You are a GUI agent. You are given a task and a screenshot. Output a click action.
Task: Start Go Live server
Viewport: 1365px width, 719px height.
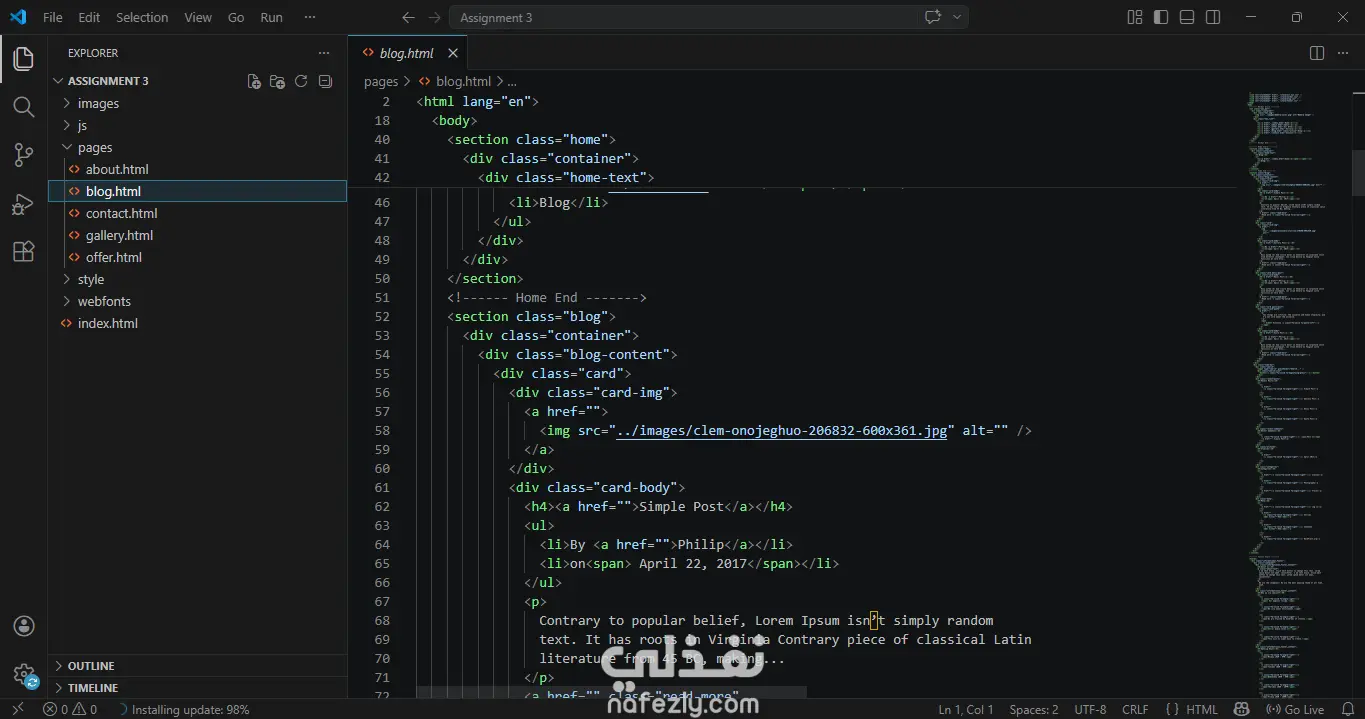tap(1295, 709)
